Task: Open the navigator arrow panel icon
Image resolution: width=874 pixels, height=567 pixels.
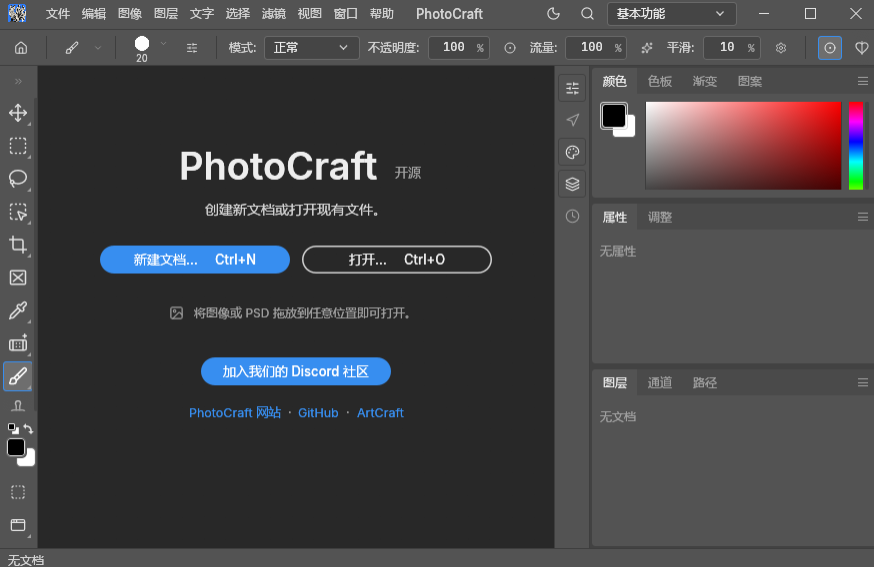Action: tap(572, 120)
